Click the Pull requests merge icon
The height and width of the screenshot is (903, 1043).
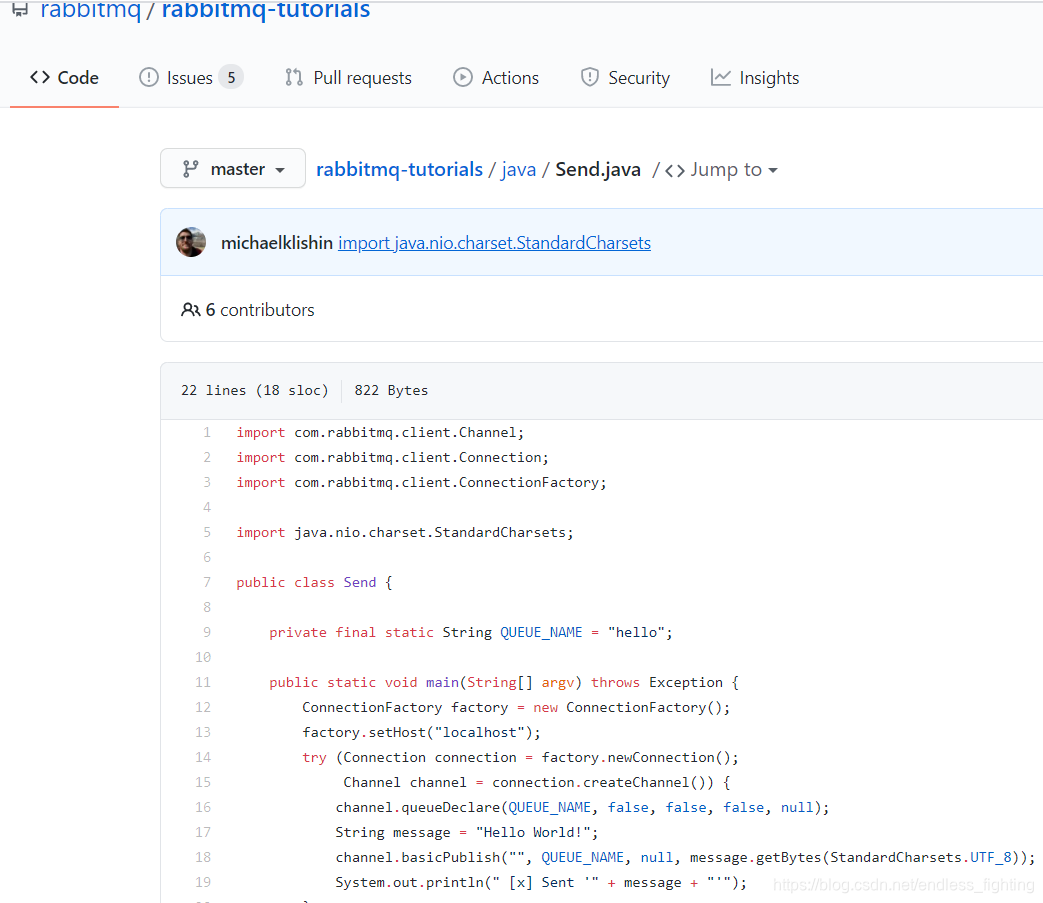[294, 77]
